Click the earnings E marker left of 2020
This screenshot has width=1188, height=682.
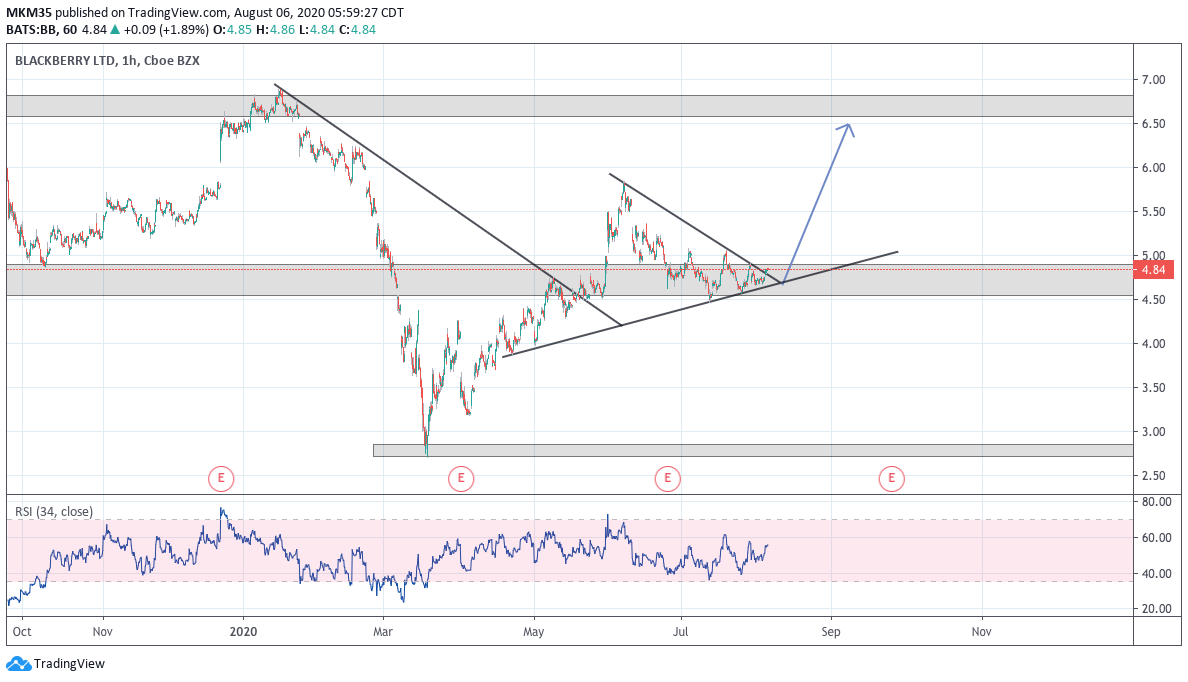tap(221, 478)
